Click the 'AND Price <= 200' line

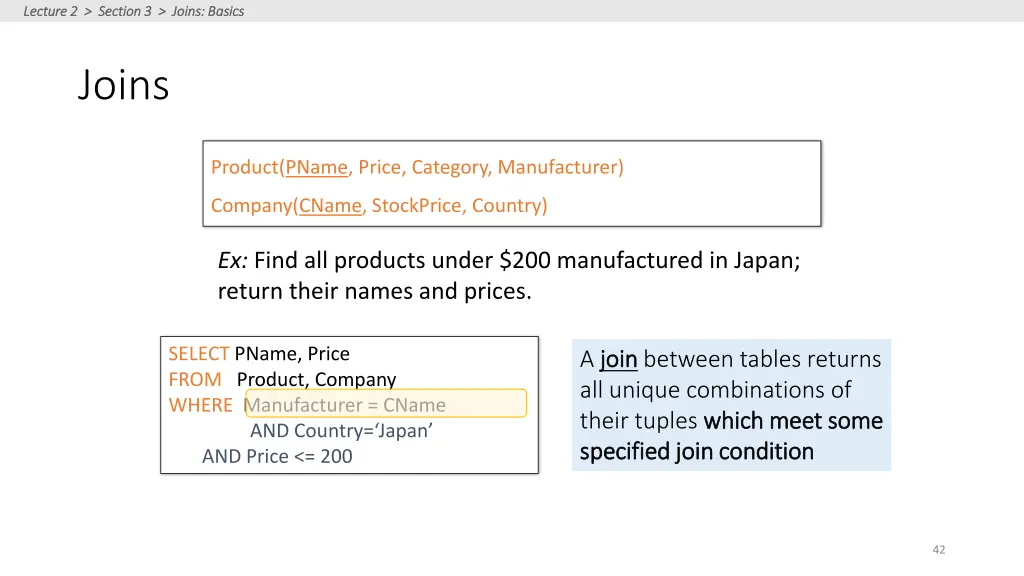click(x=277, y=457)
